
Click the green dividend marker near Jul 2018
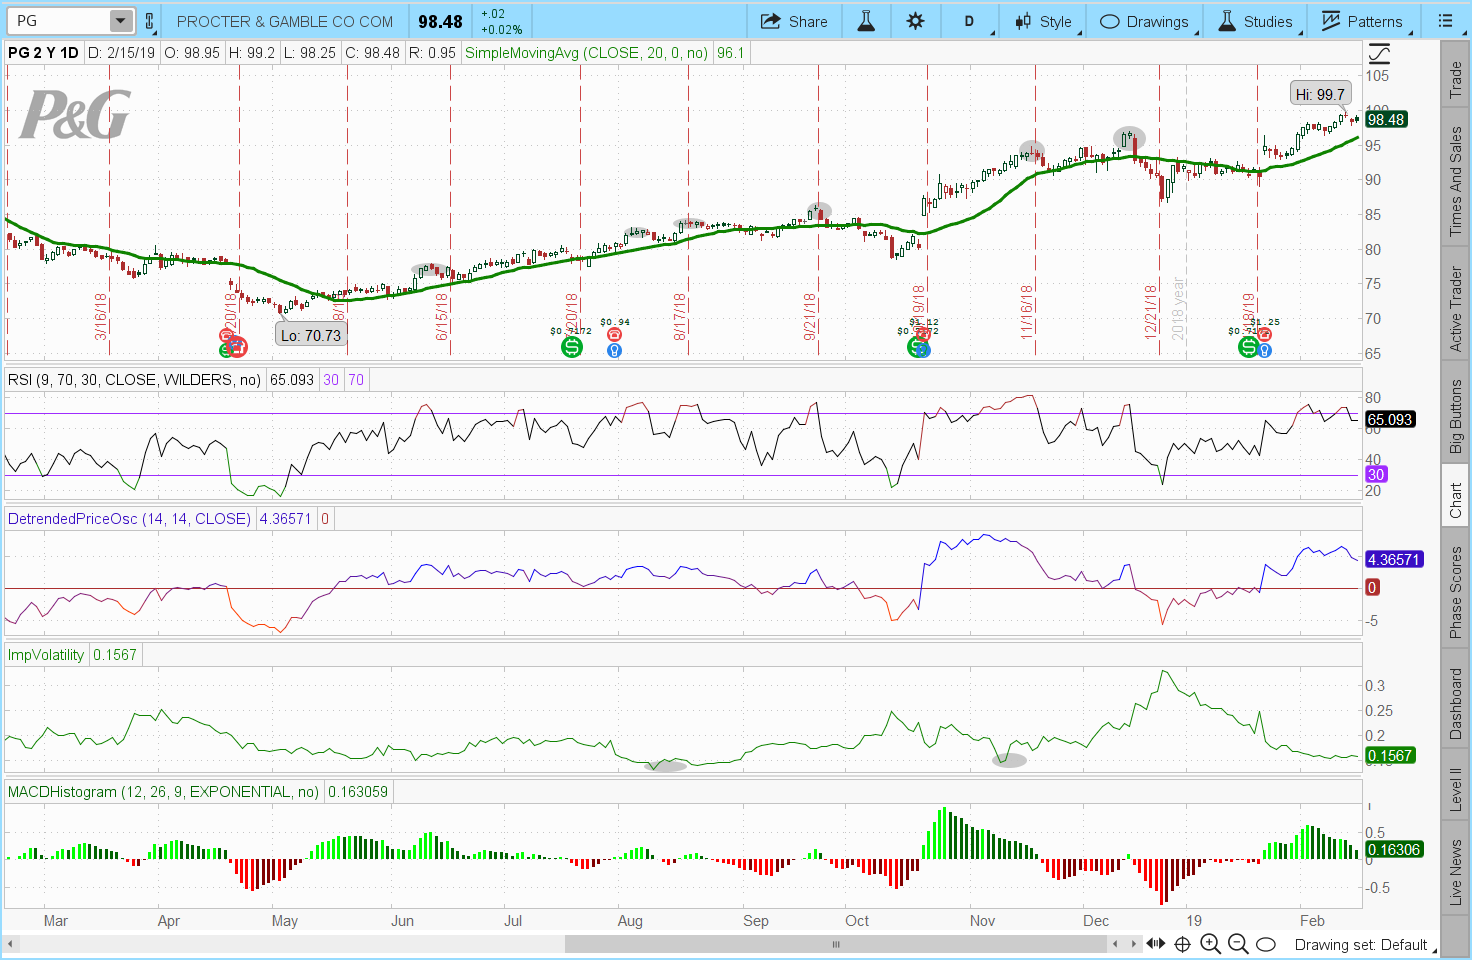[x=571, y=347]
